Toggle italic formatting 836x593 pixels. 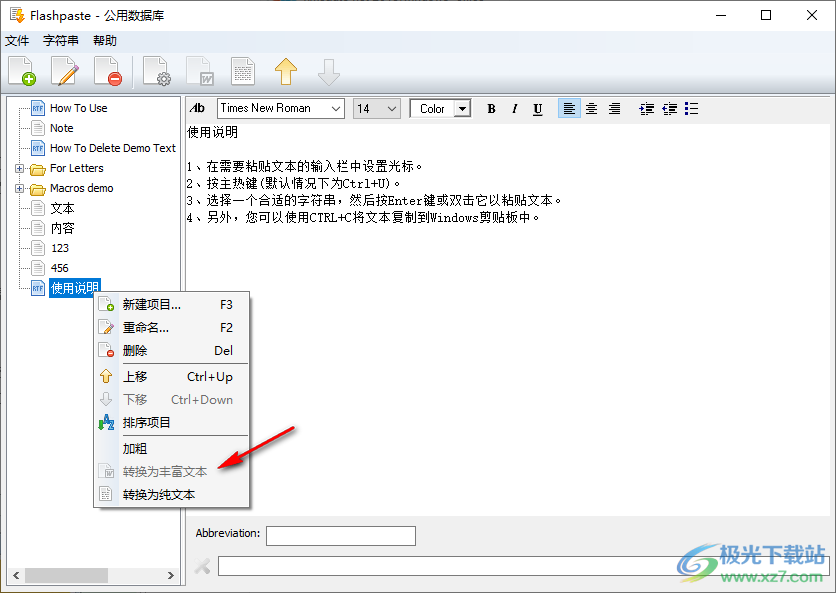[514, 108]
